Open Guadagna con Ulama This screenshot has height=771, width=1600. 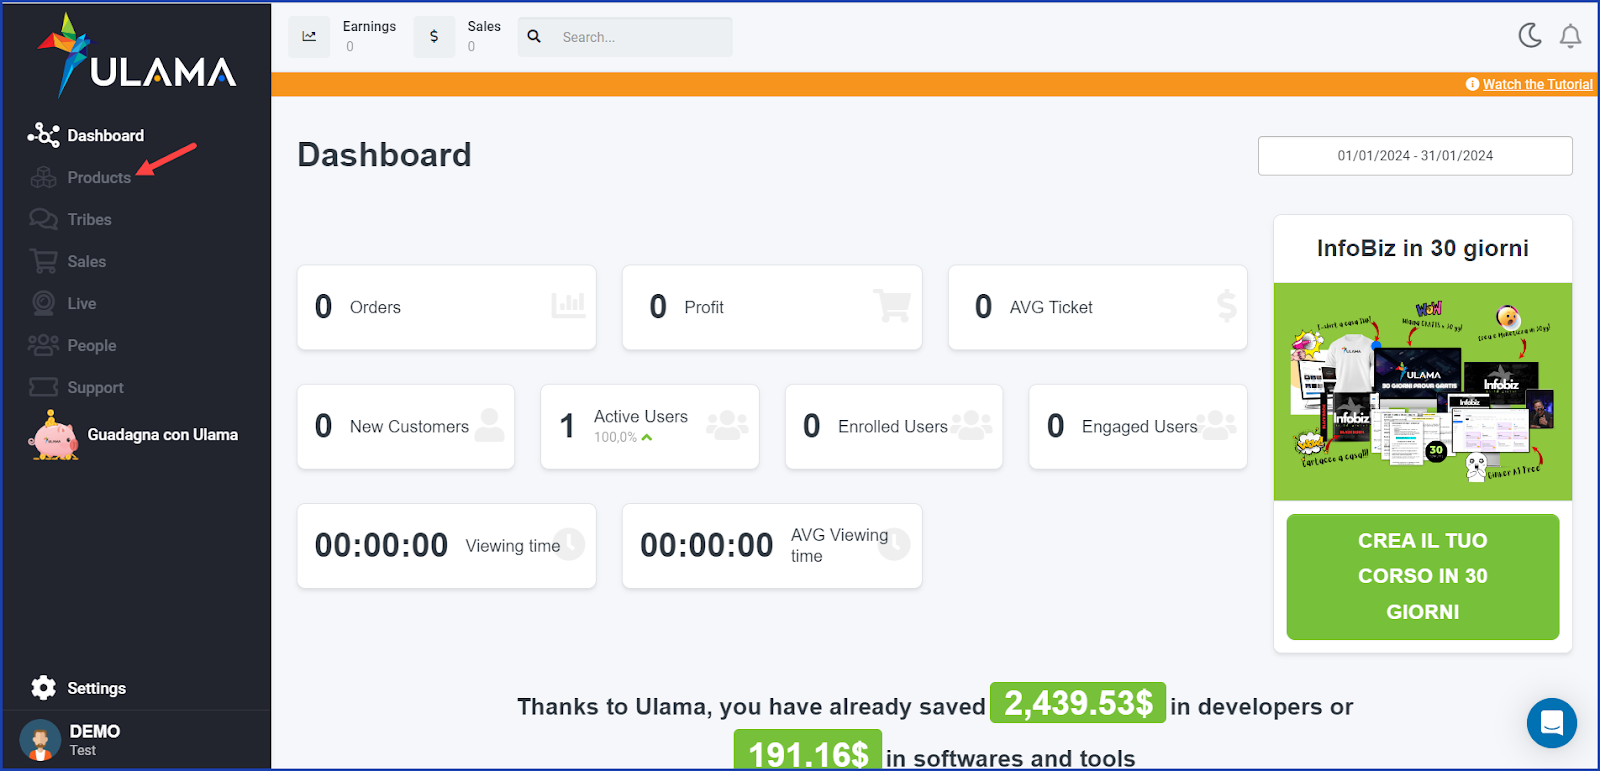tap(162, 434)
